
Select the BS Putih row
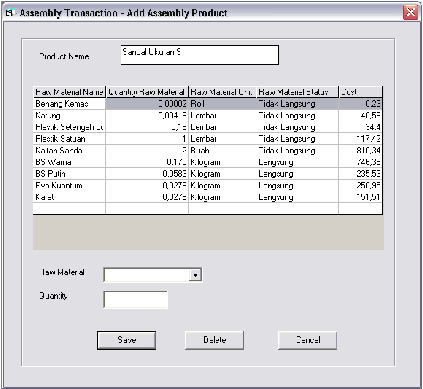click(208, 174)
